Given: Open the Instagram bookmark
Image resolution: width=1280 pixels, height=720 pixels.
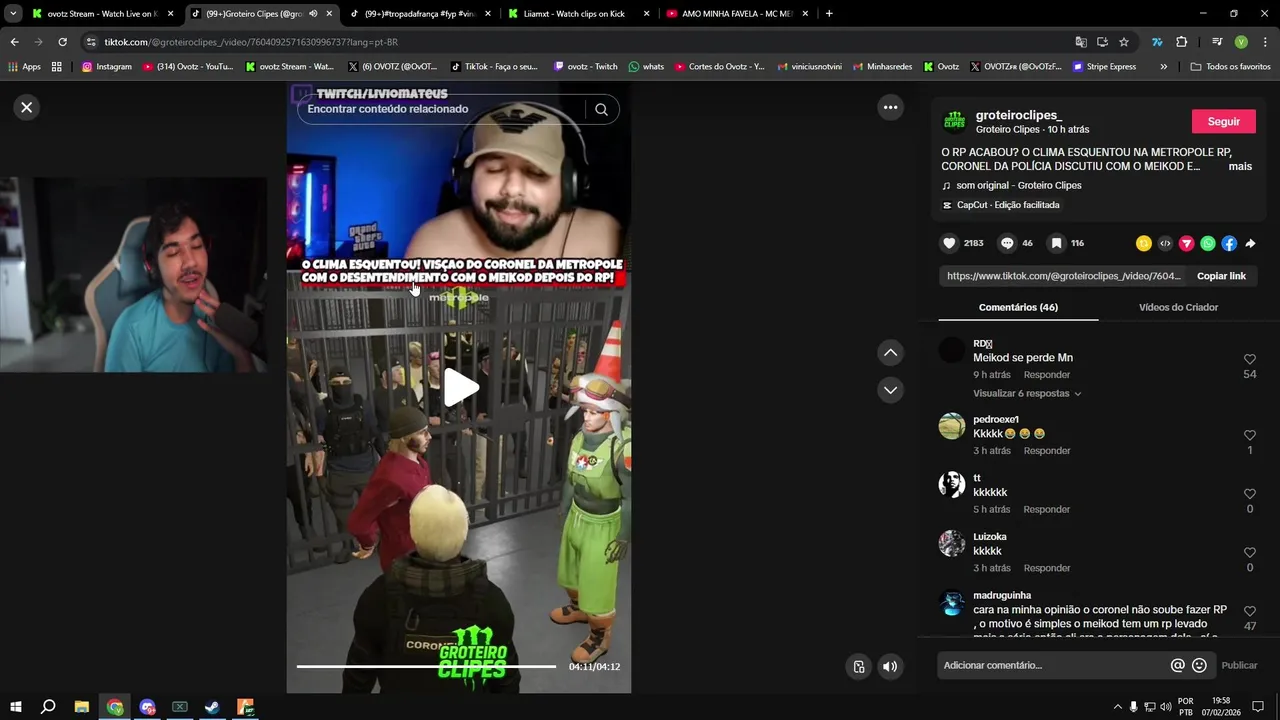Looking at the screenshot, I should pos(107,67).
